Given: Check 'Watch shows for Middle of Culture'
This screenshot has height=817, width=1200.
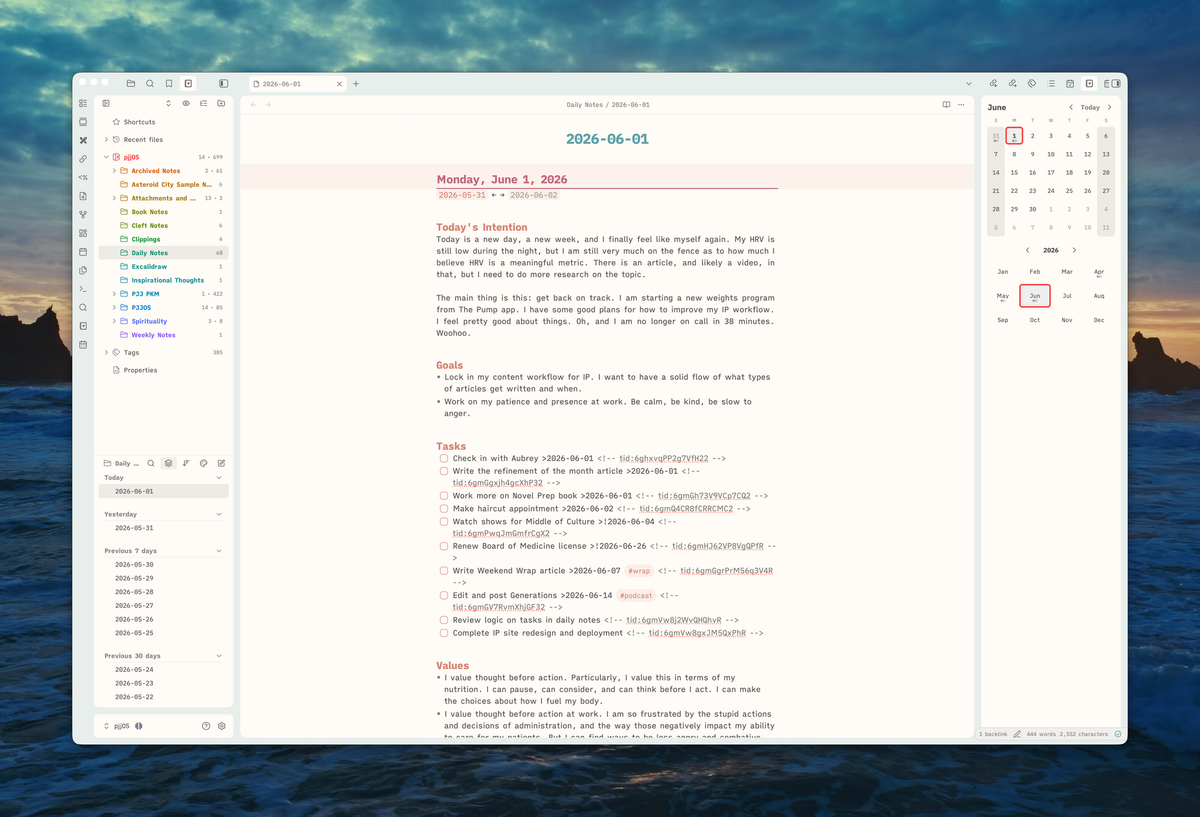Looking at the screenshot, I should tap(444, 521).
